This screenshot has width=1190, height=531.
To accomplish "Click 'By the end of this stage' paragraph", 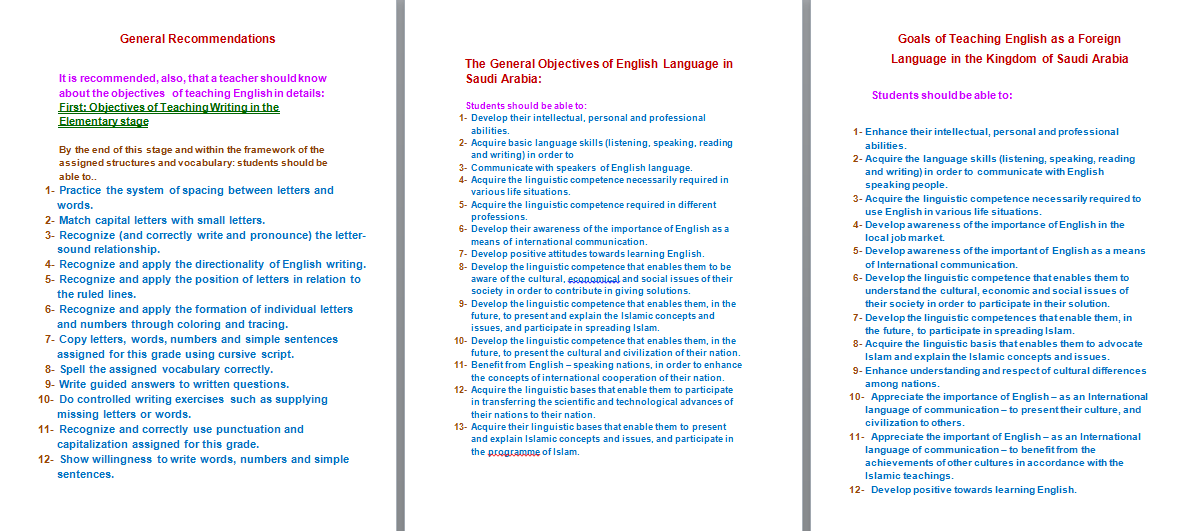I will click(x=193, y=162).
